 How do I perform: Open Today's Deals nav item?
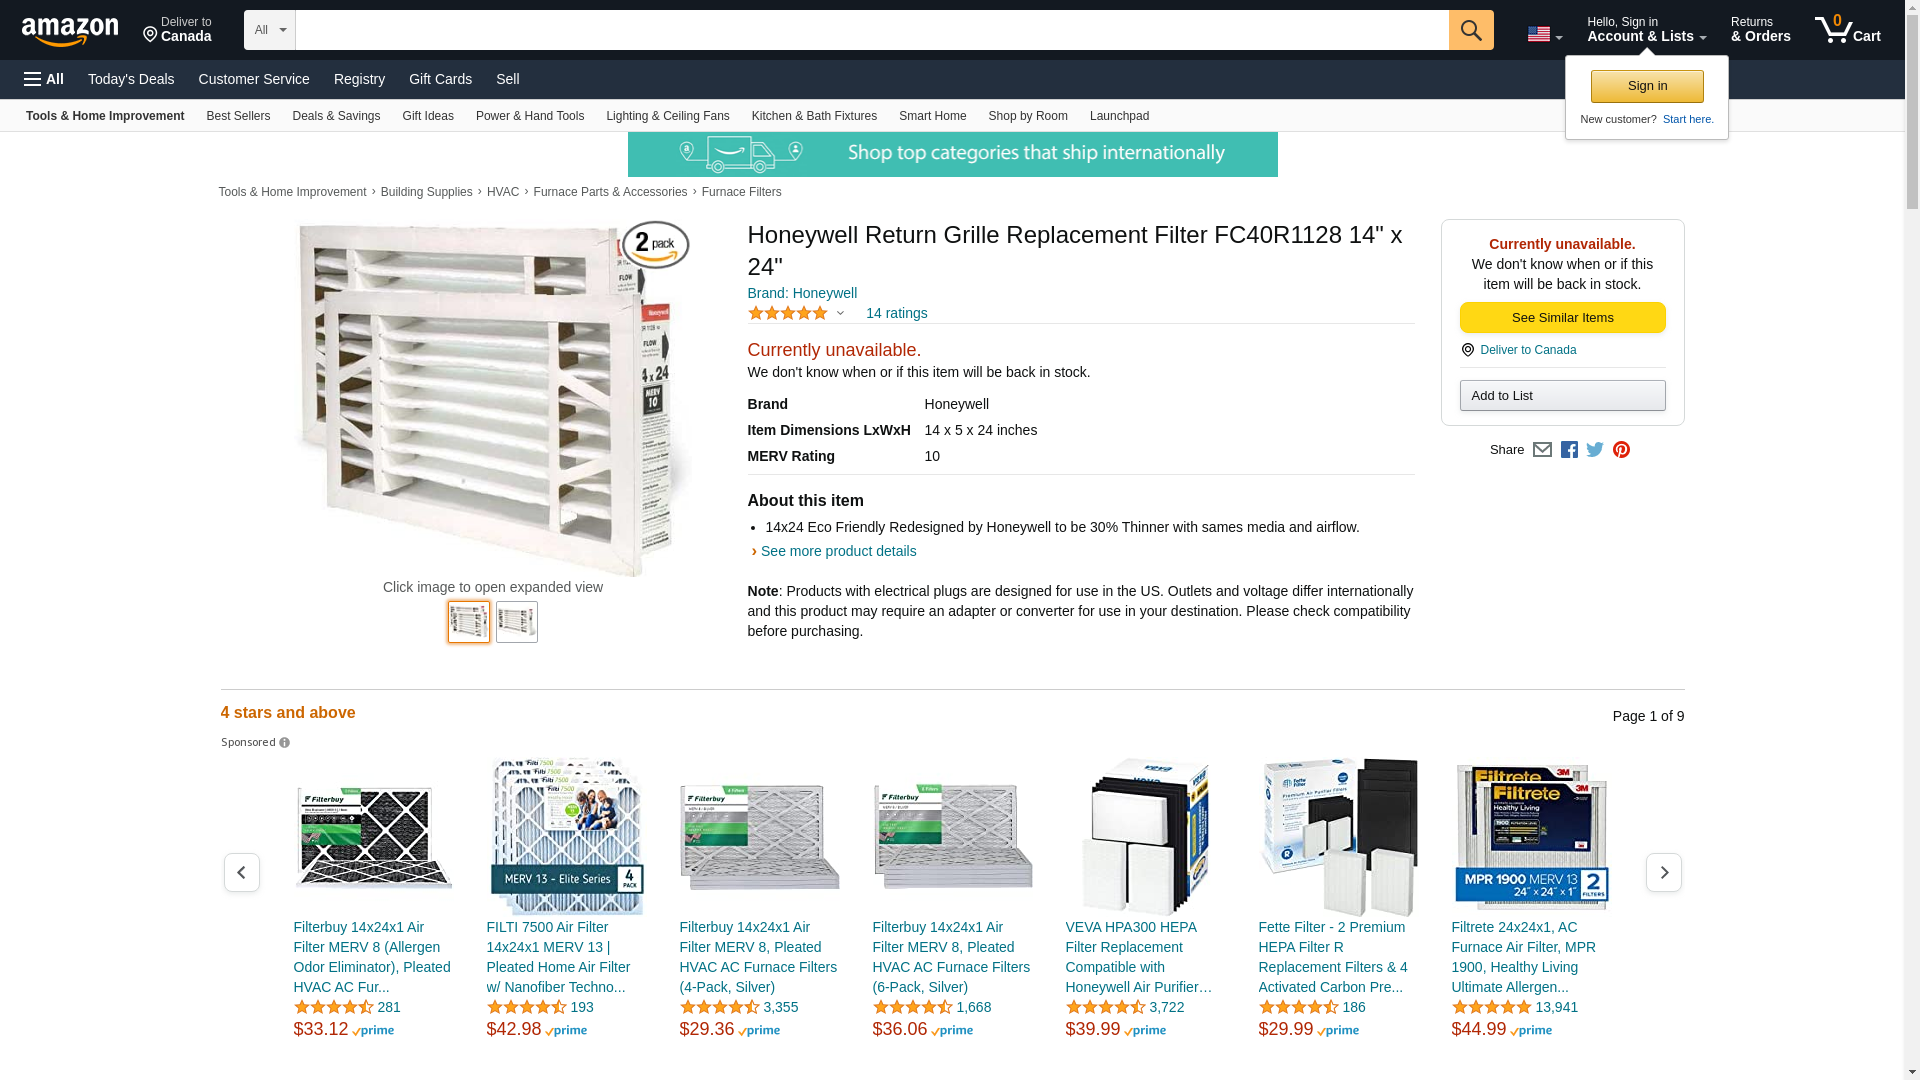pyautogui.click(x=131, y=79)
